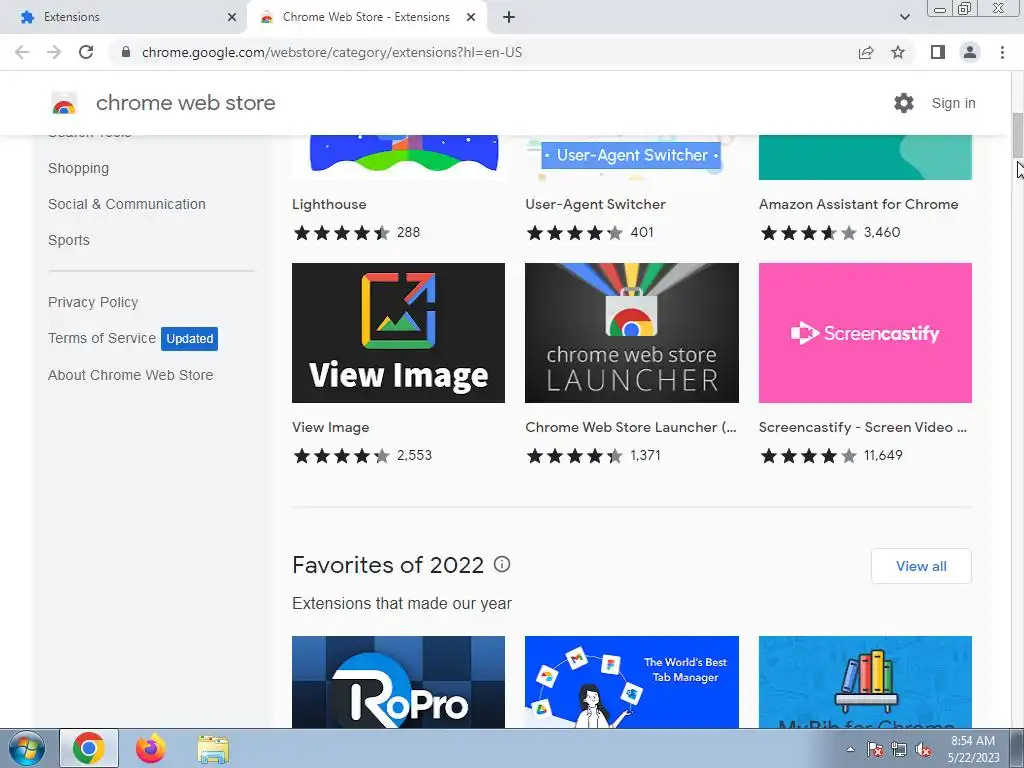Screen dimensions: 1024x768
Task: Open the Lighthouse extension title
Action: tap(329, 204)
